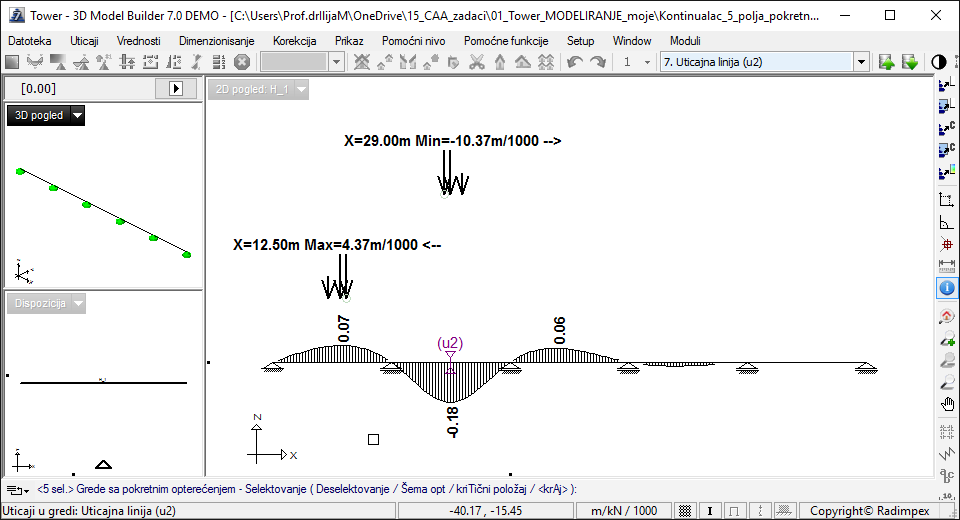
Task: Click the angle measure icon in right toolbar
Action: point(947,222)
